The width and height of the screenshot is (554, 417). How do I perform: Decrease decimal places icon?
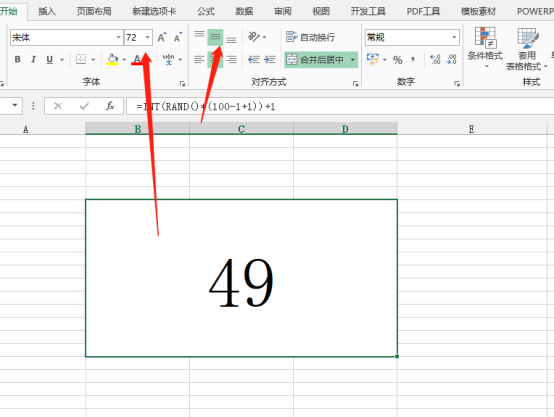coord(452,59)
